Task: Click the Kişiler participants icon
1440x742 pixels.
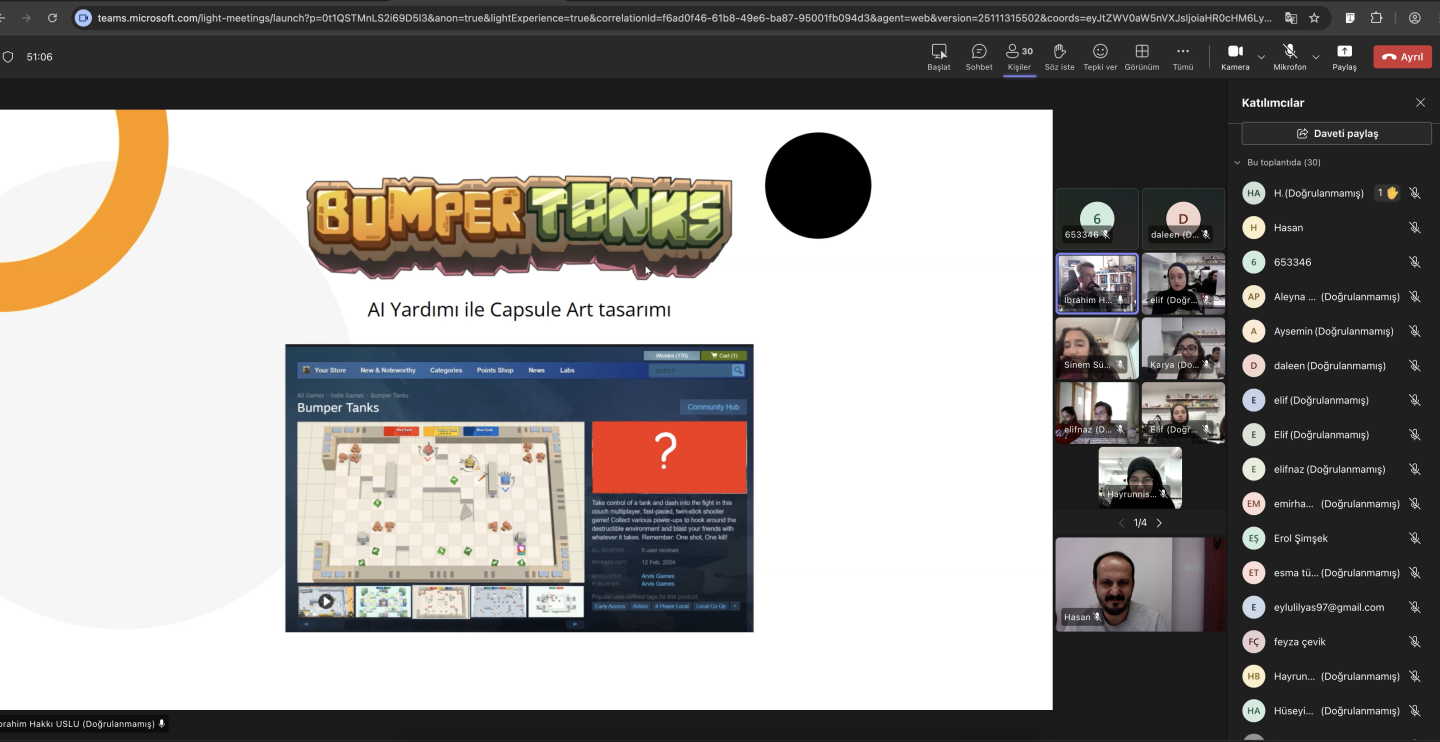Action: tap(1019, 56)
